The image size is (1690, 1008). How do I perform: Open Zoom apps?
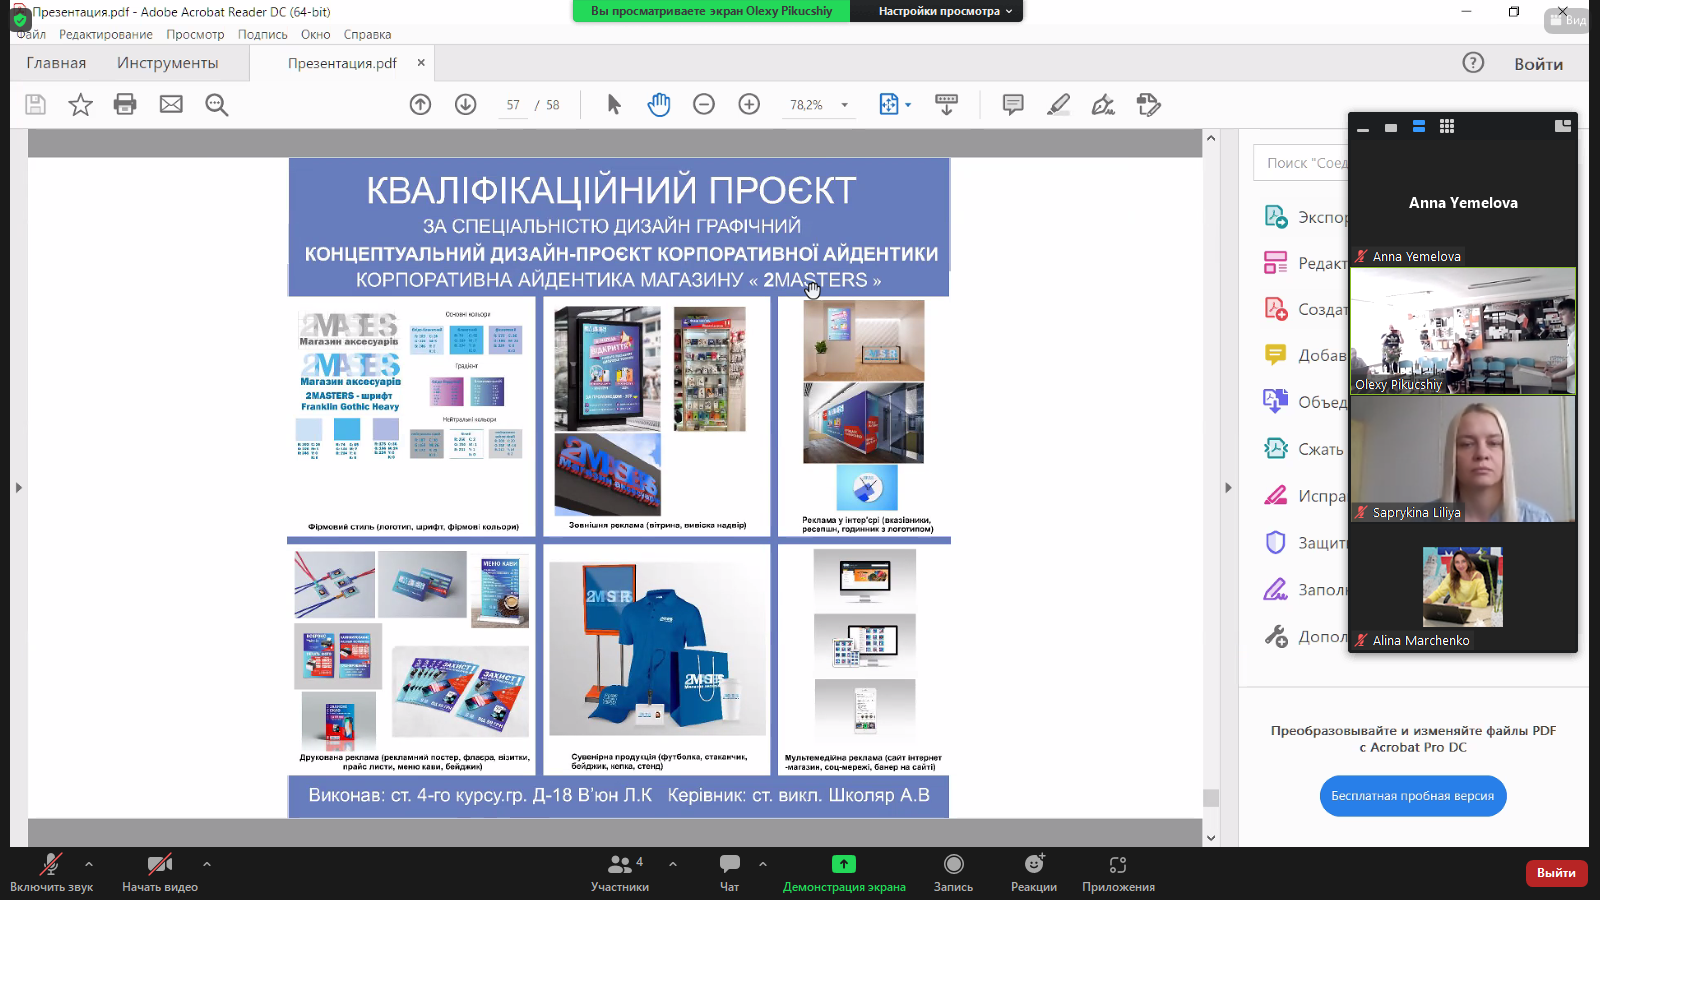[1118, 872]
